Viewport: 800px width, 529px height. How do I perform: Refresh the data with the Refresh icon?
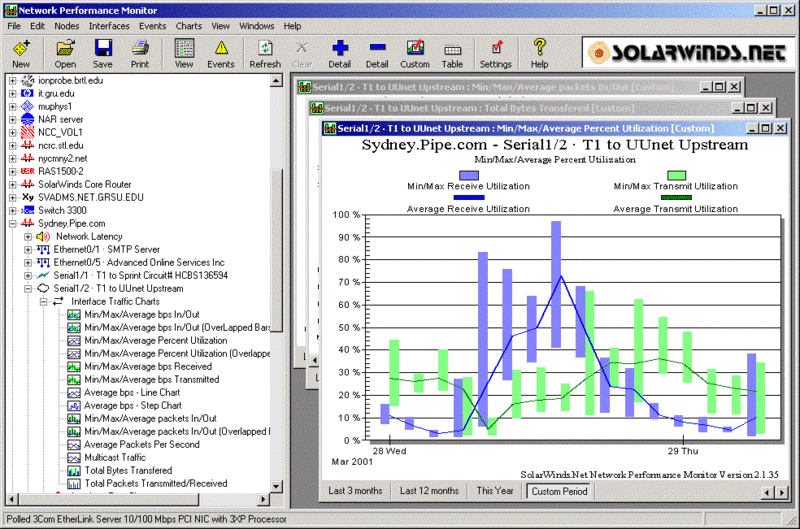pyautogui.click(x=265, y=53)
